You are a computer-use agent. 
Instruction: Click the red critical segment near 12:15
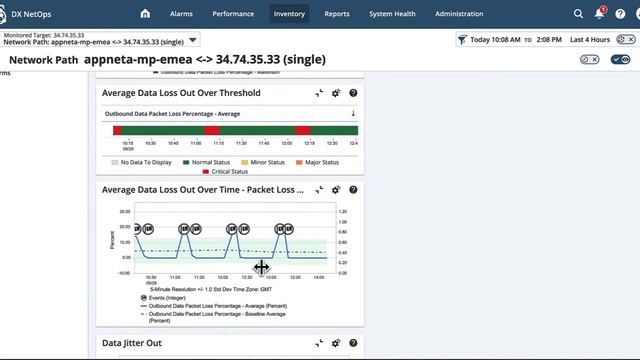tap(302, 130)
